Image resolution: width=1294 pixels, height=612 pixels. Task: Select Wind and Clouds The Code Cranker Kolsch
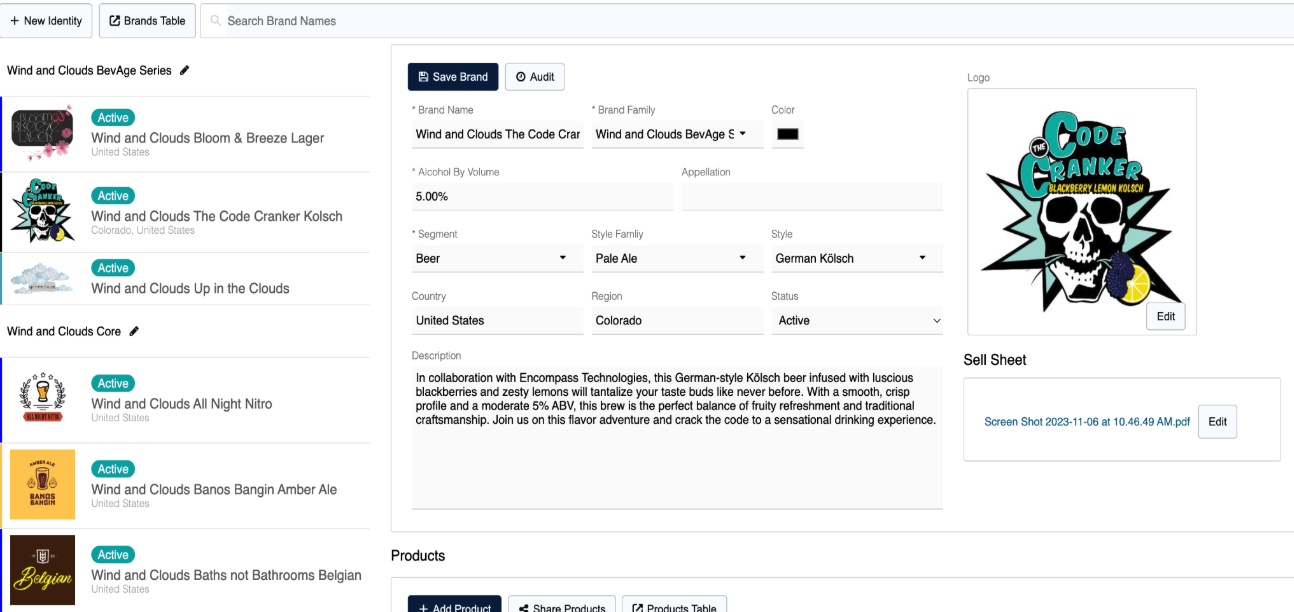[217, 216]
